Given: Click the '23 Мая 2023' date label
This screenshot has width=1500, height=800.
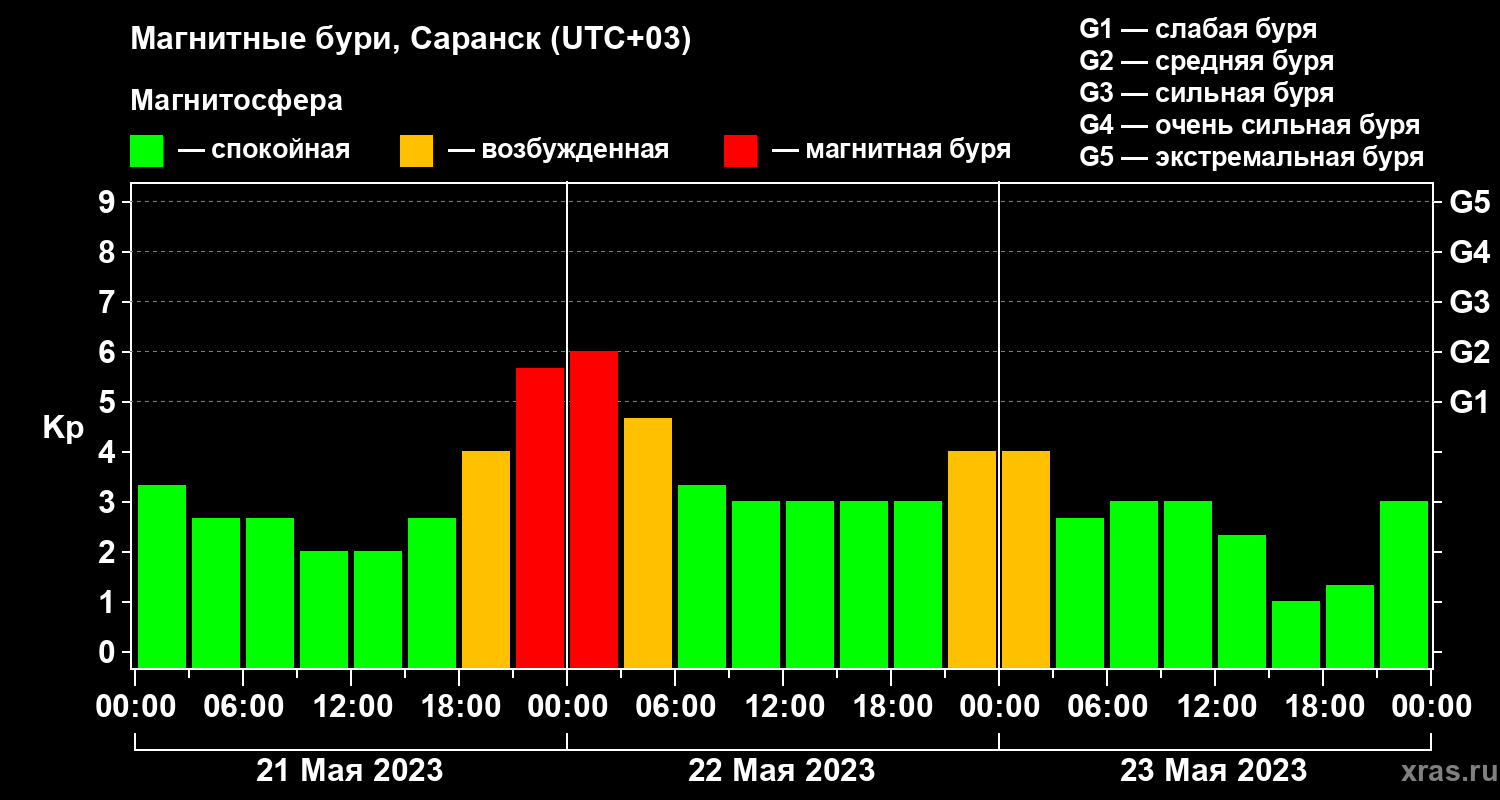Looking at the screenshot, I should [x=1214, y=771].
